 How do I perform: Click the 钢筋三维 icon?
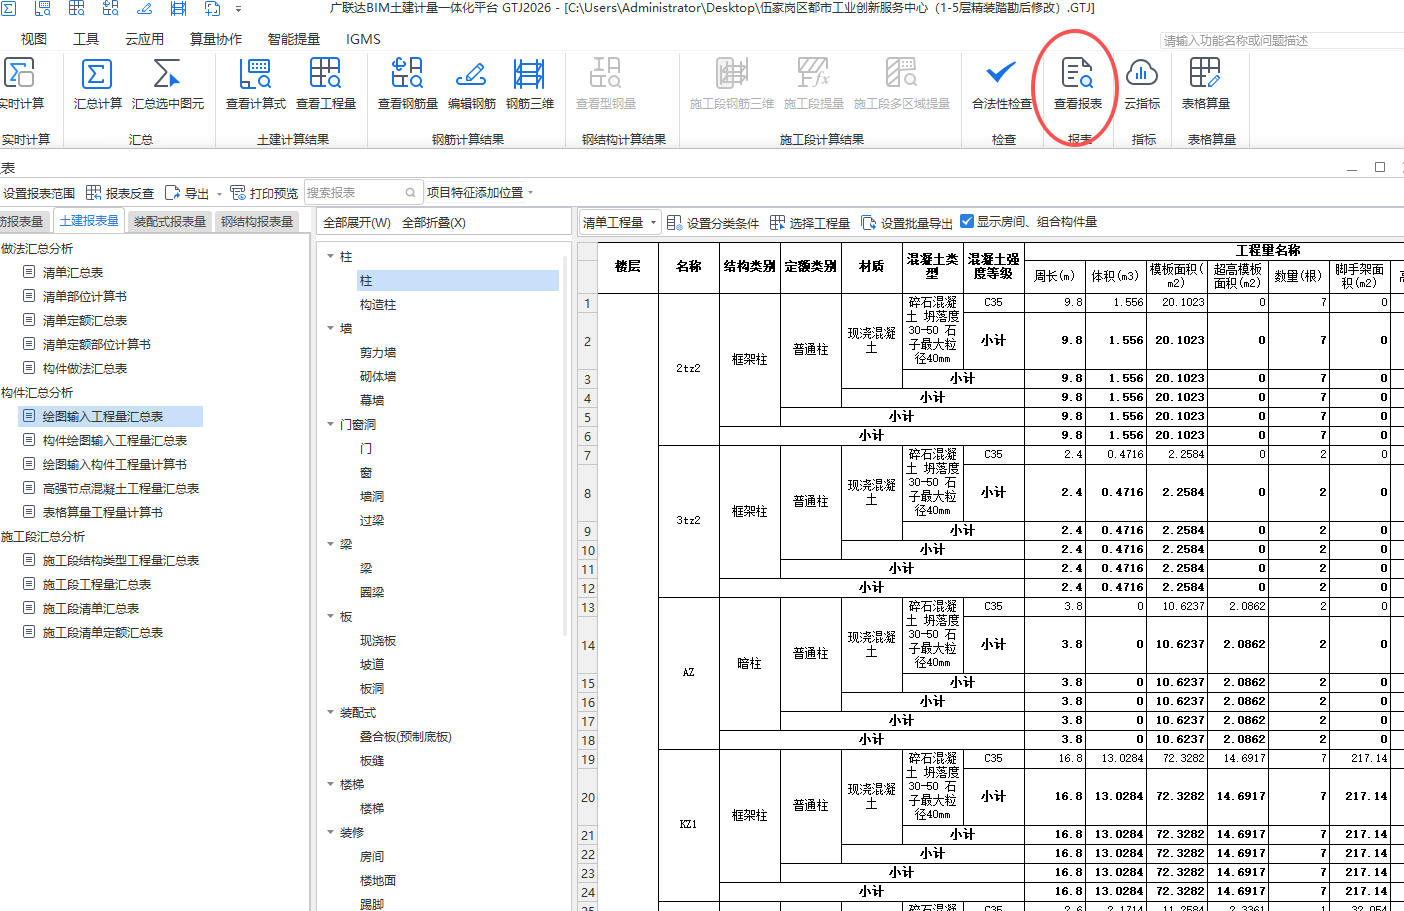coord(529,83)
